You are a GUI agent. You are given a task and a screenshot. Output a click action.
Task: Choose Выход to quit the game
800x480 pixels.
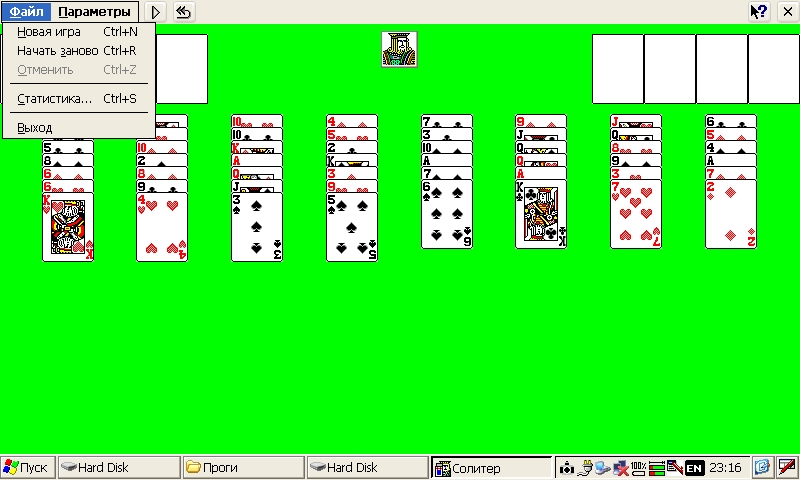pos(78,128)
